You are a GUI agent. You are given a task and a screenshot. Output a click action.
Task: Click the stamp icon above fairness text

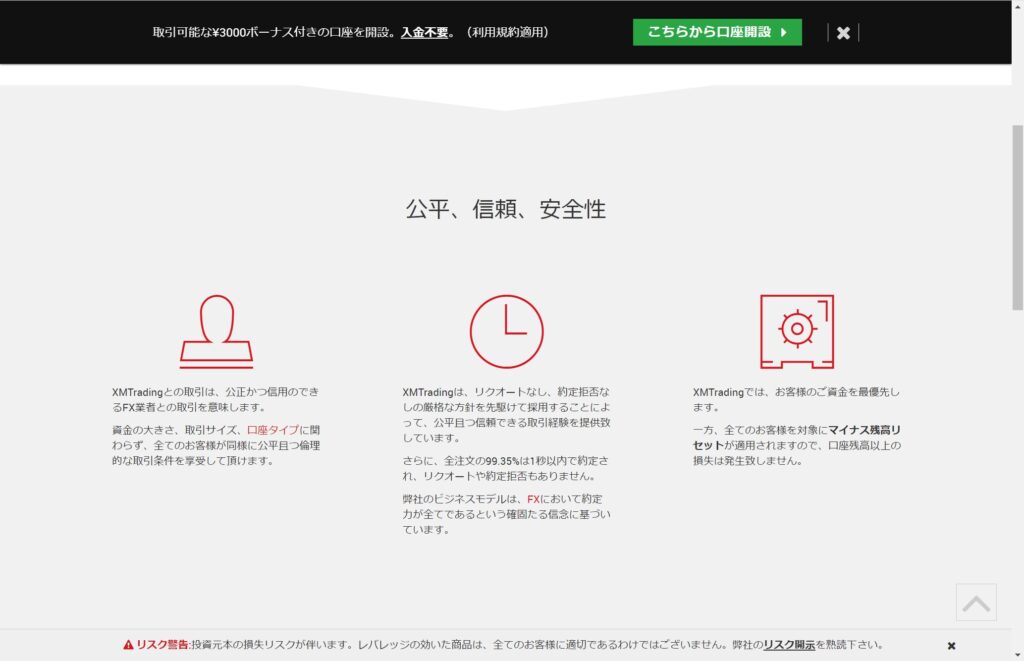click(x=216, y=331)
